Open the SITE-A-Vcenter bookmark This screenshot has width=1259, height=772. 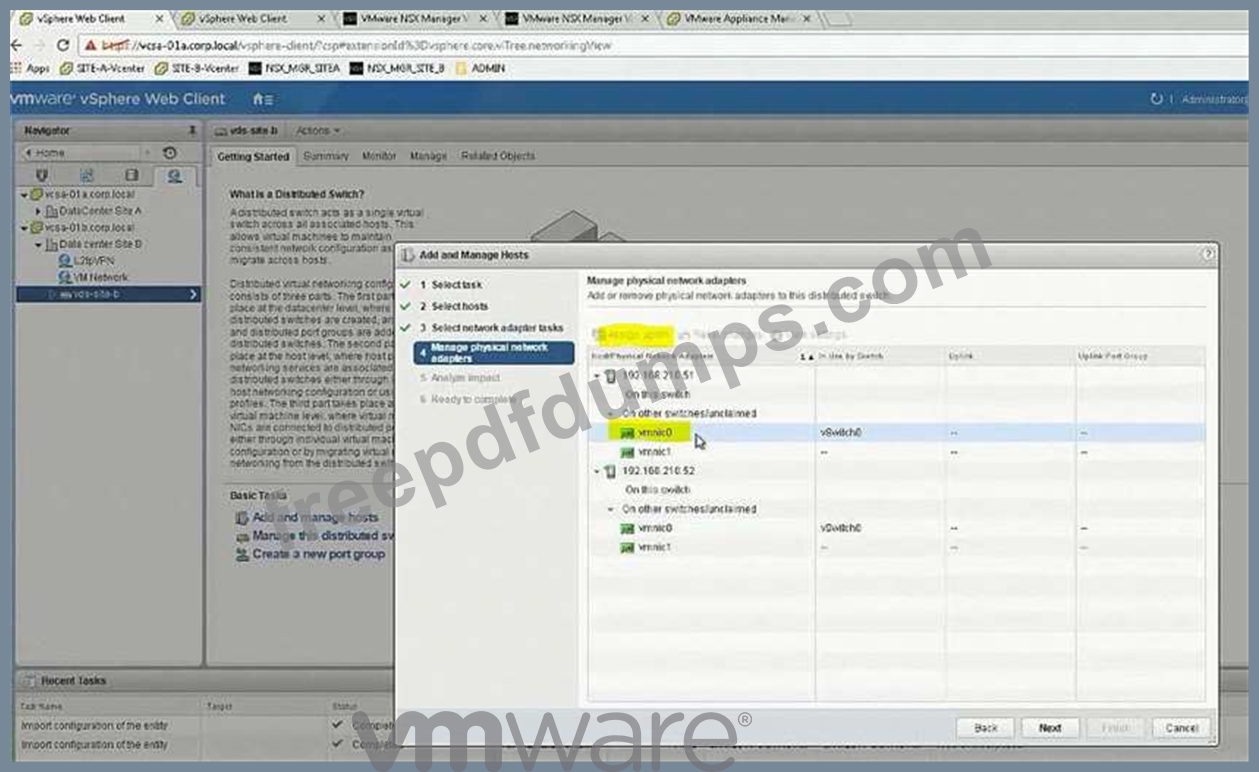[102, 68]
